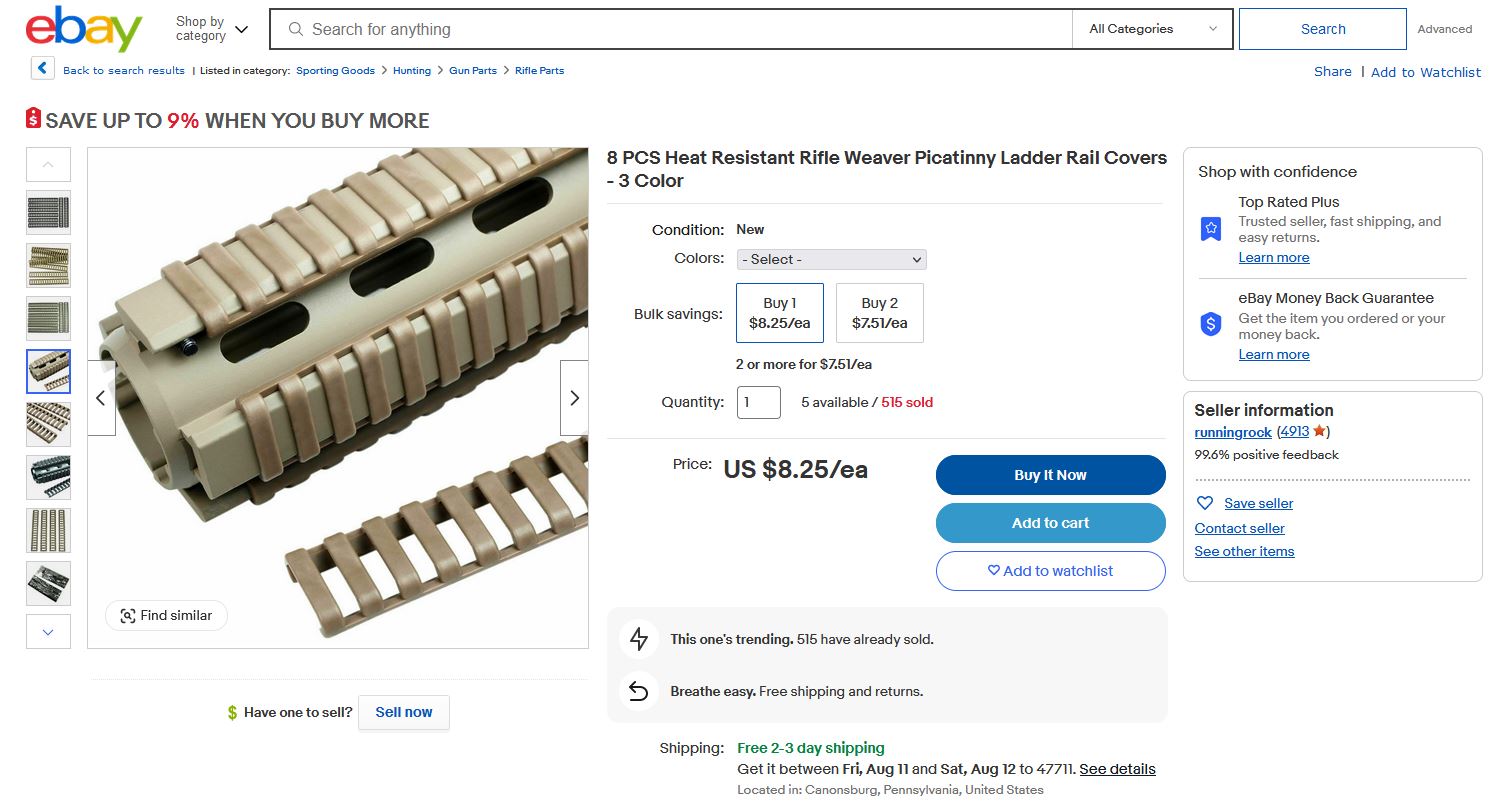
Task: Move thumbnail list down with the bottom chevron
Action: tap(48, 631)
